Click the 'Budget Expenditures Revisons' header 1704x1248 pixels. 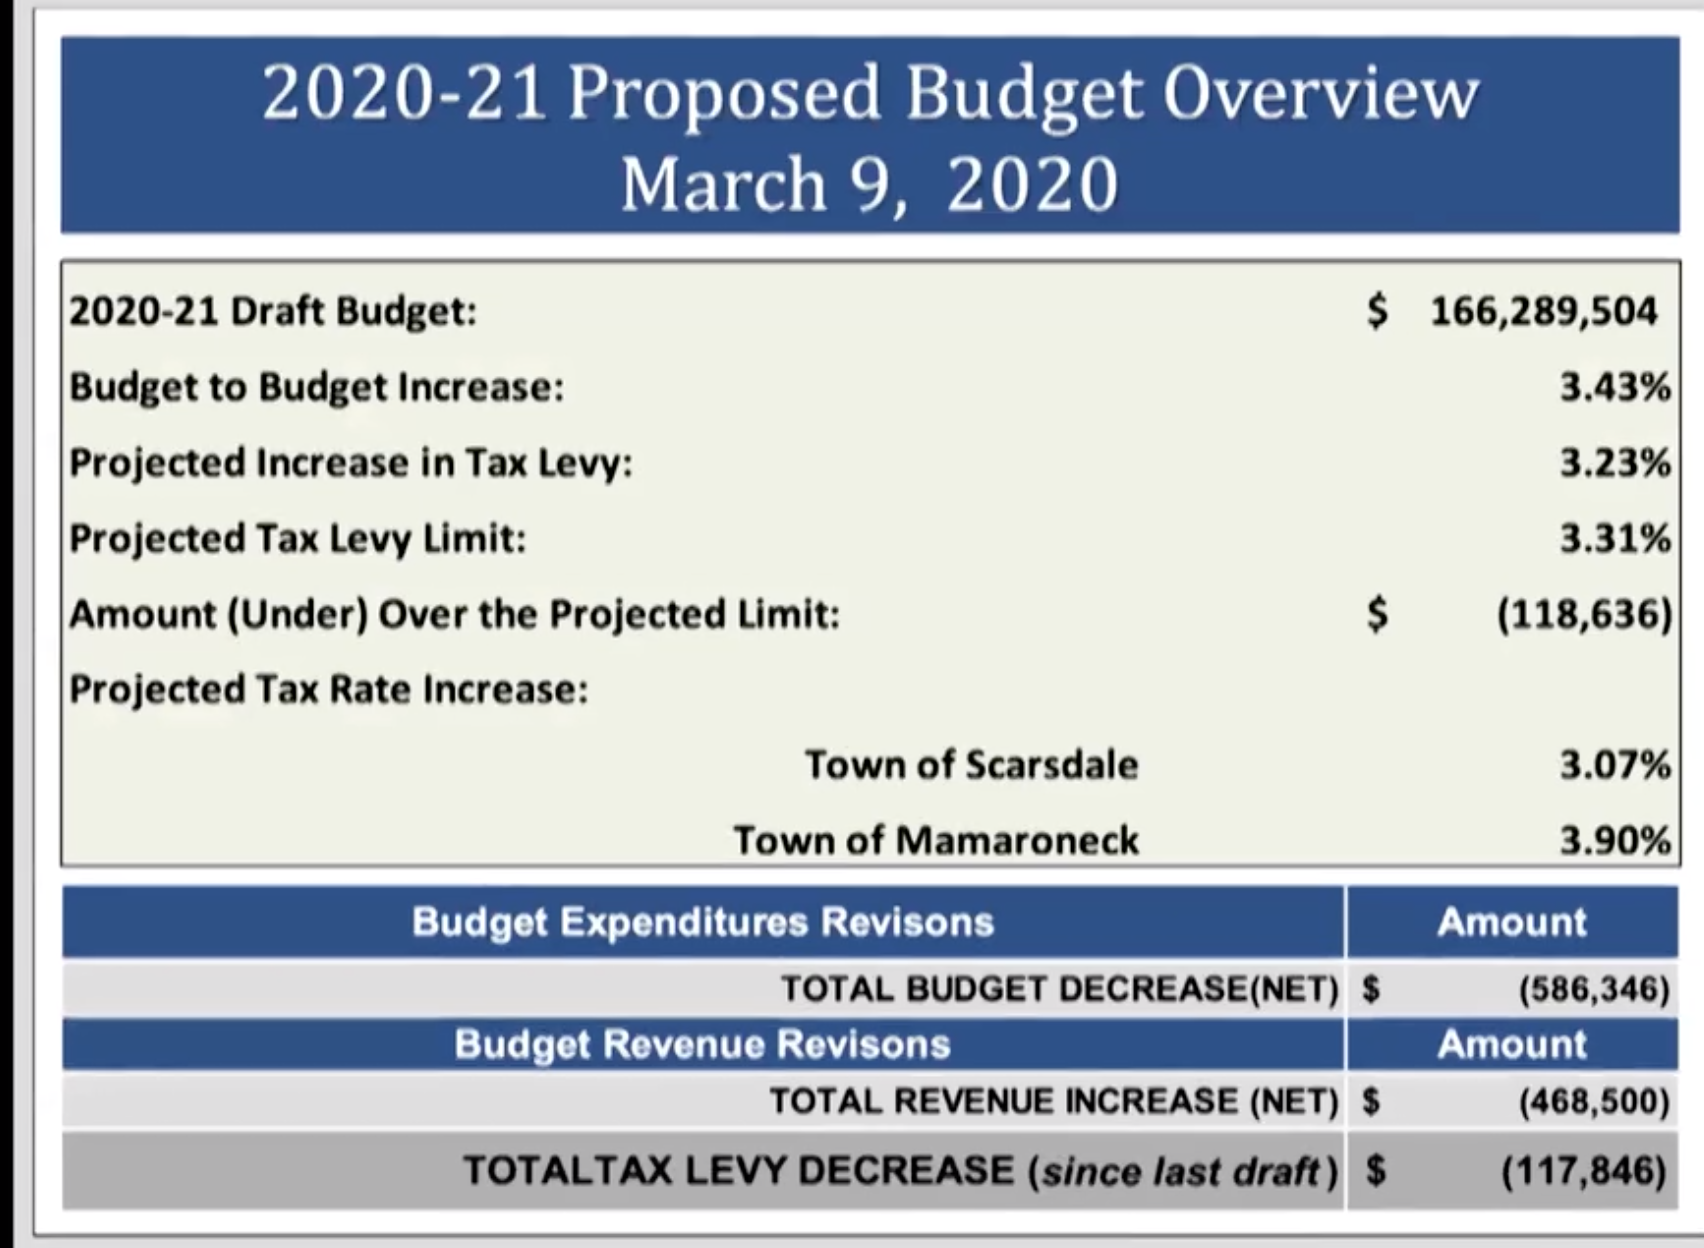(703, 922)
